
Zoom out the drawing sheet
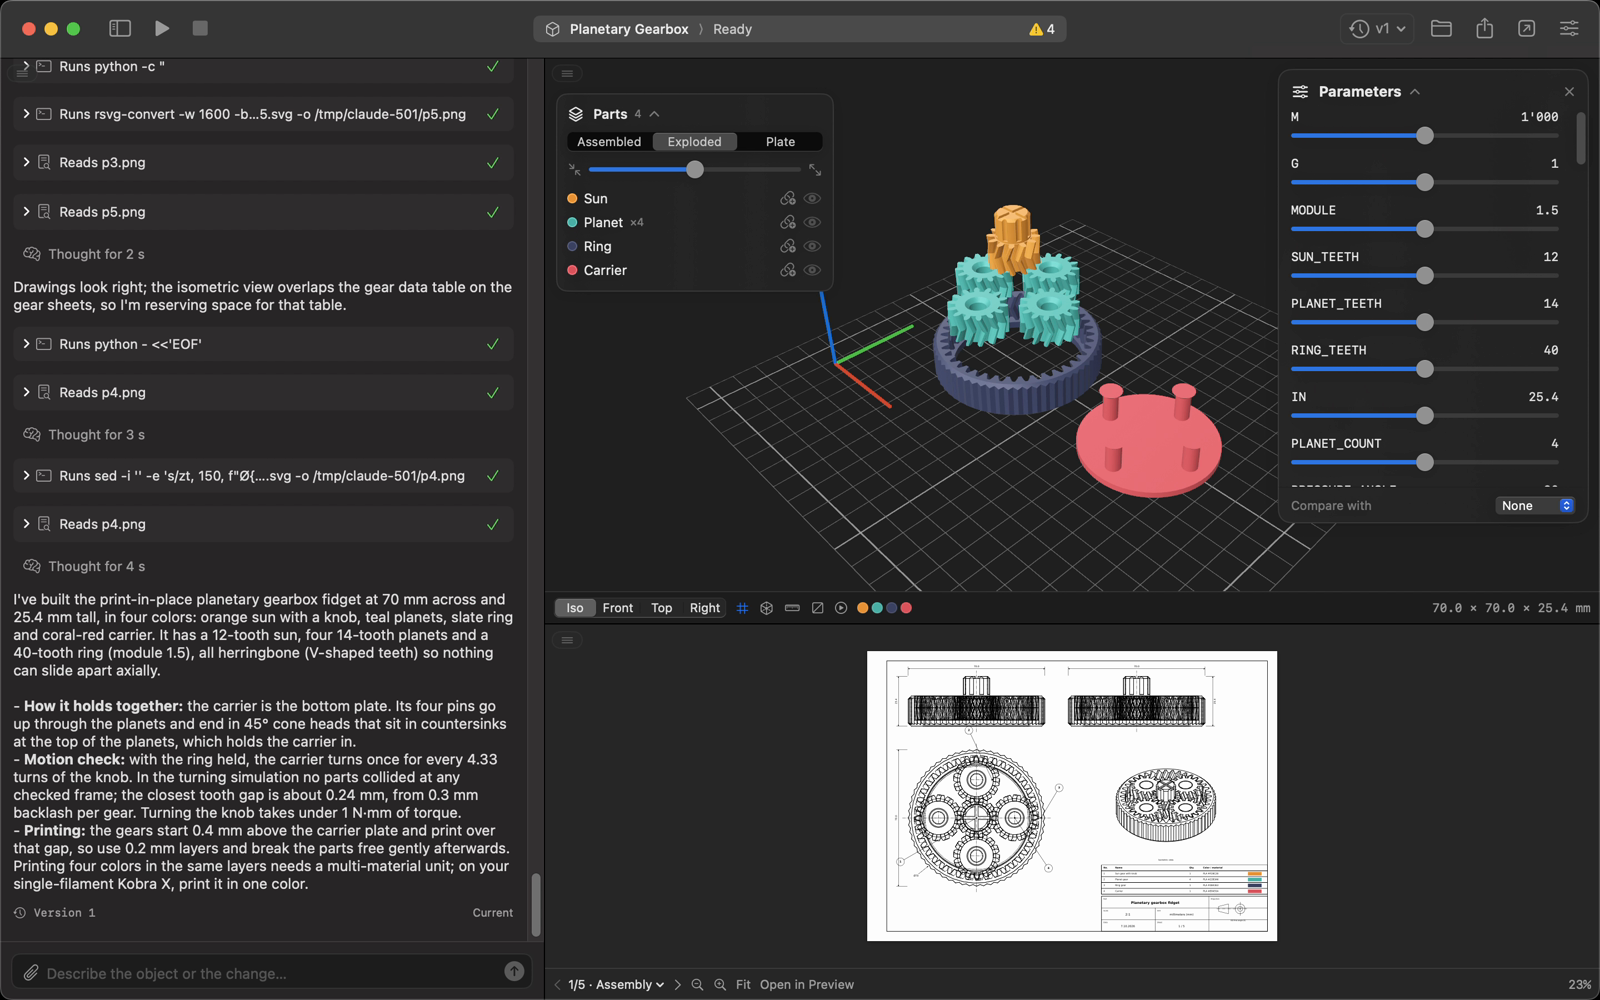pos(697,985)
